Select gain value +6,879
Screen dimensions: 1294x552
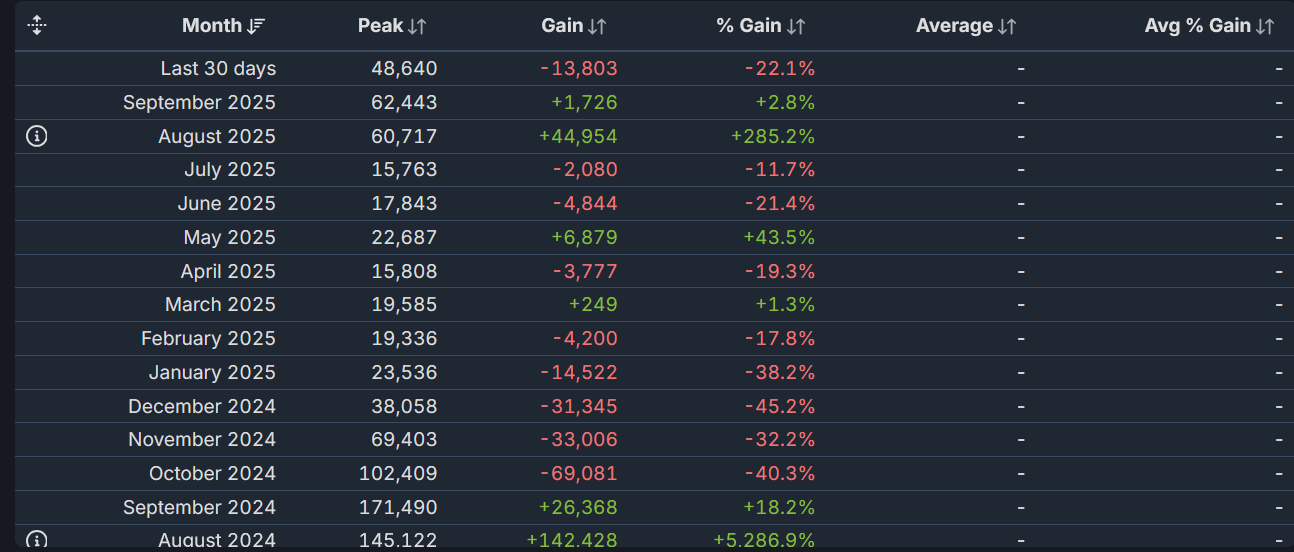[x=584, y=238]
